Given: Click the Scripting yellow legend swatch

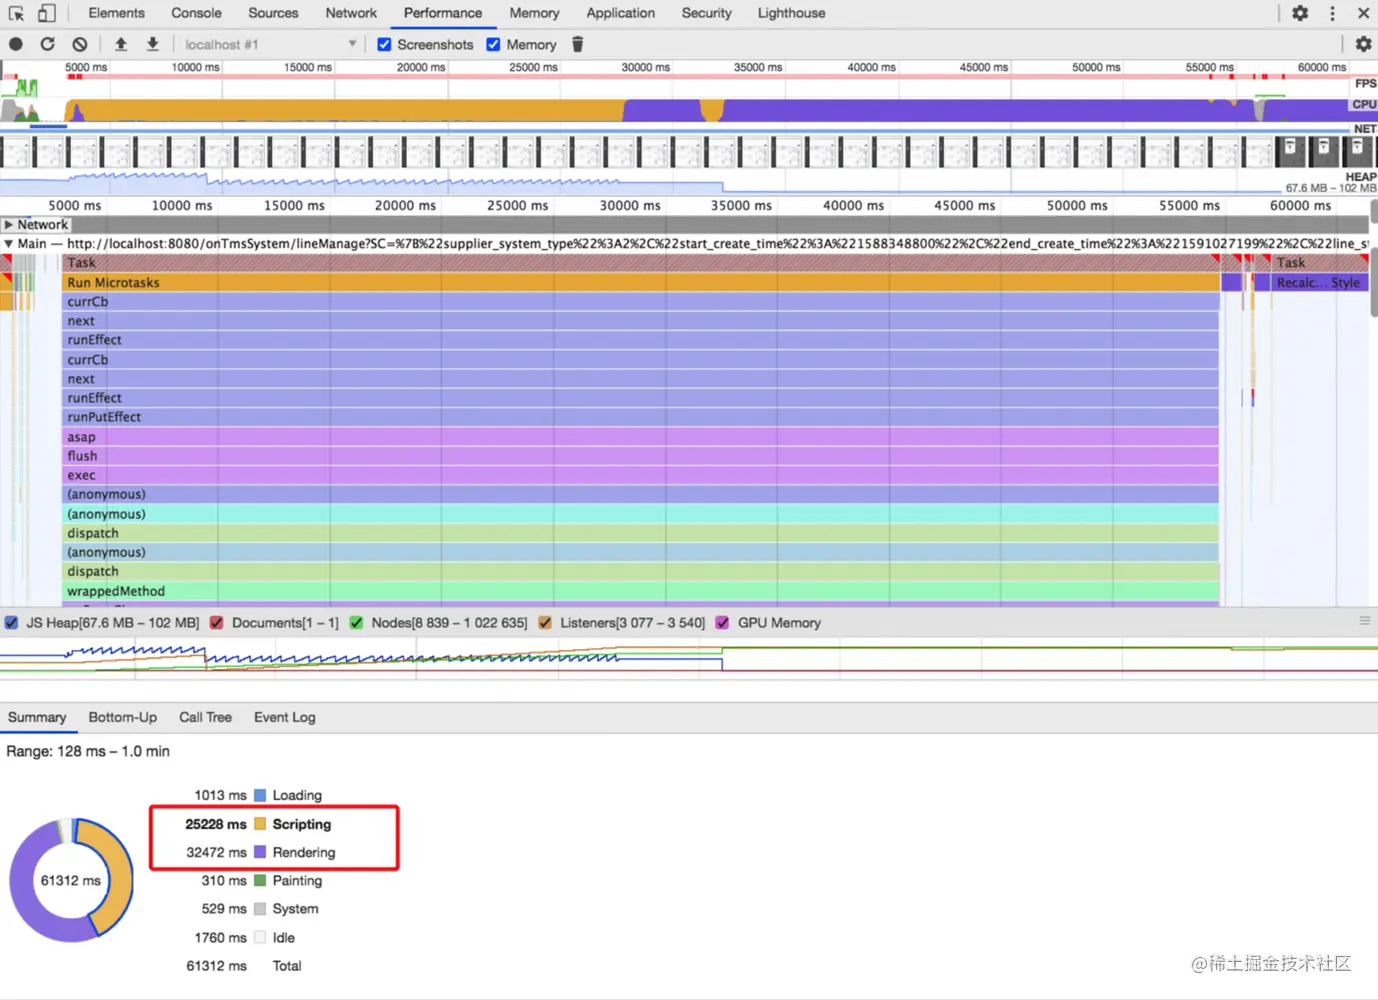Looking at the screenshot, I should (260, 824).
